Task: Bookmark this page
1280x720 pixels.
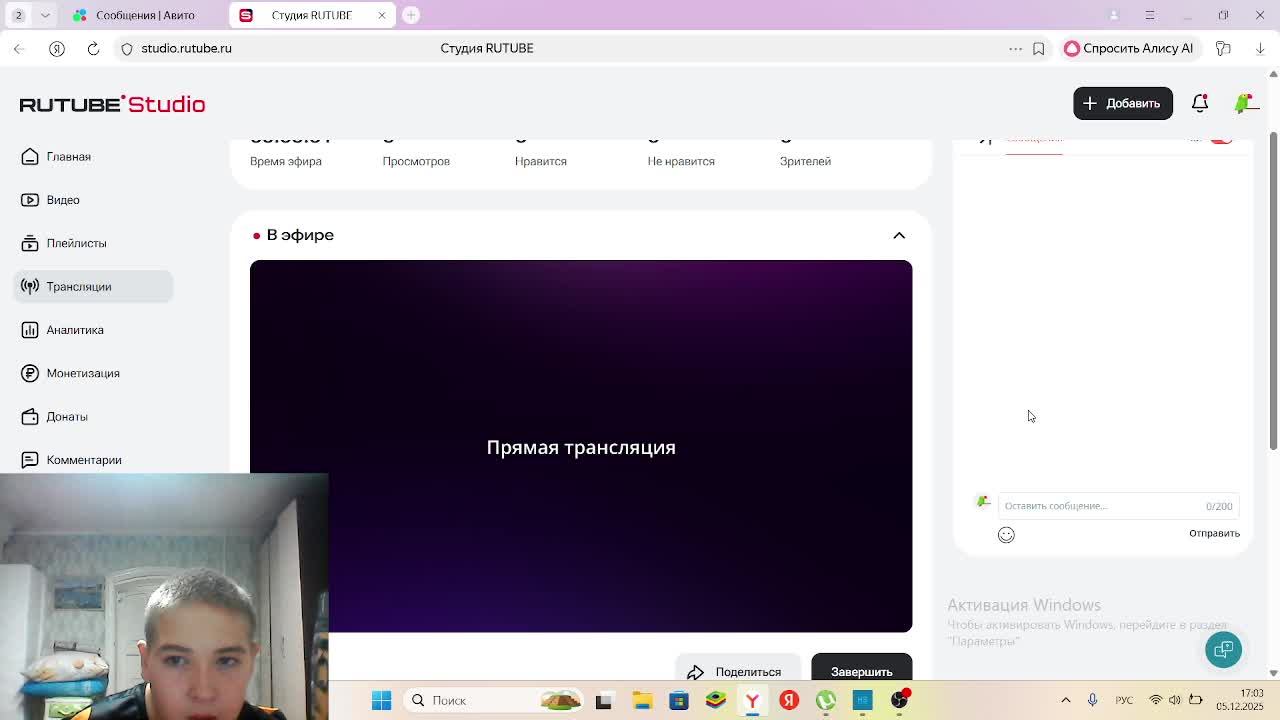Action: coord(1038,48)
